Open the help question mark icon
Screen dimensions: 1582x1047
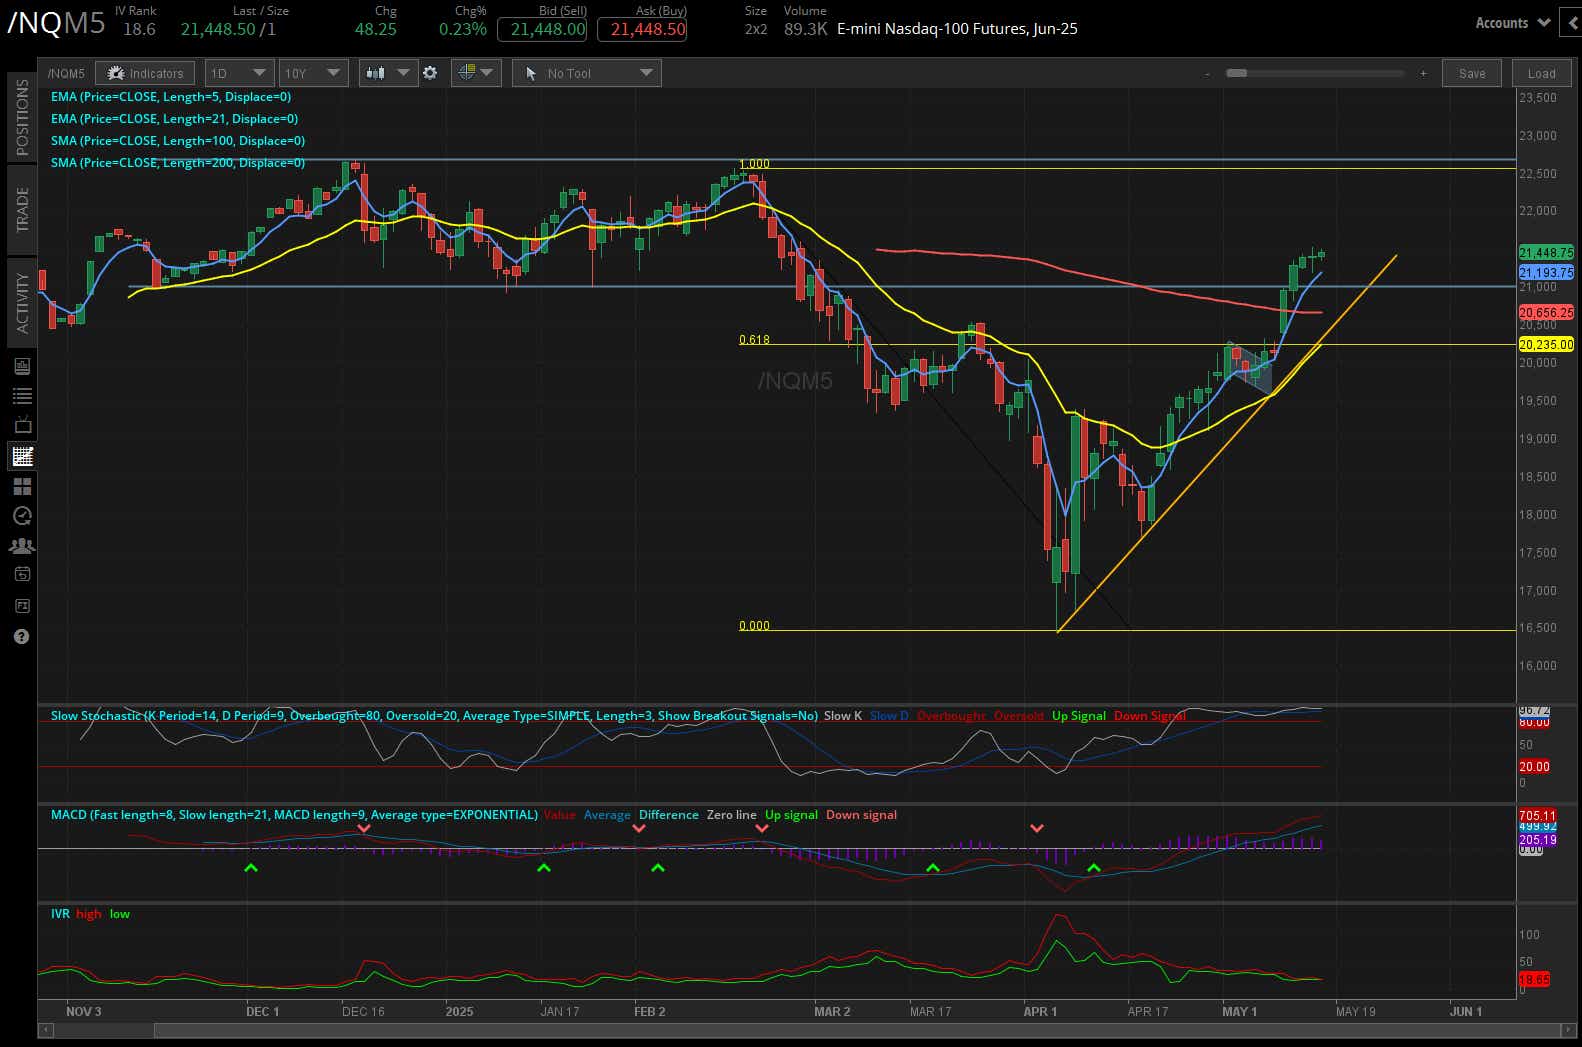[22, 637]
